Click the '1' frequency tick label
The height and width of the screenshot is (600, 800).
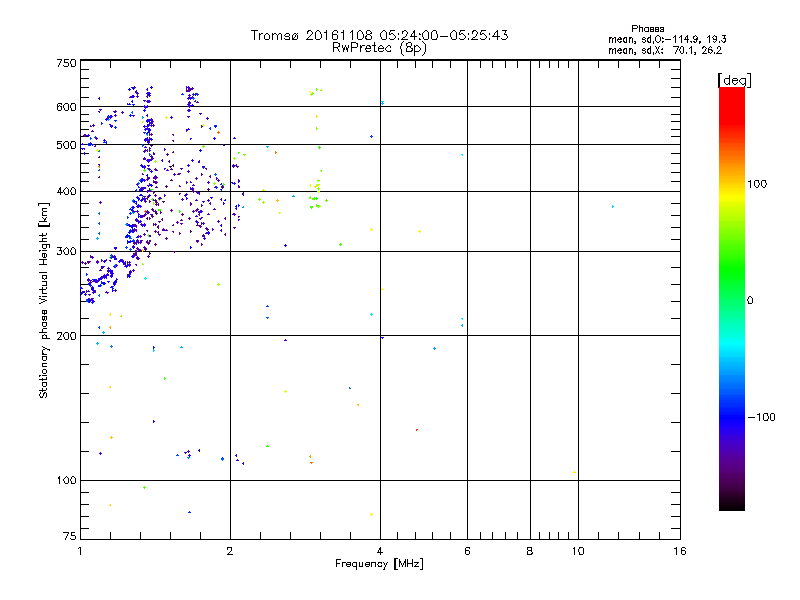point(80,551)
